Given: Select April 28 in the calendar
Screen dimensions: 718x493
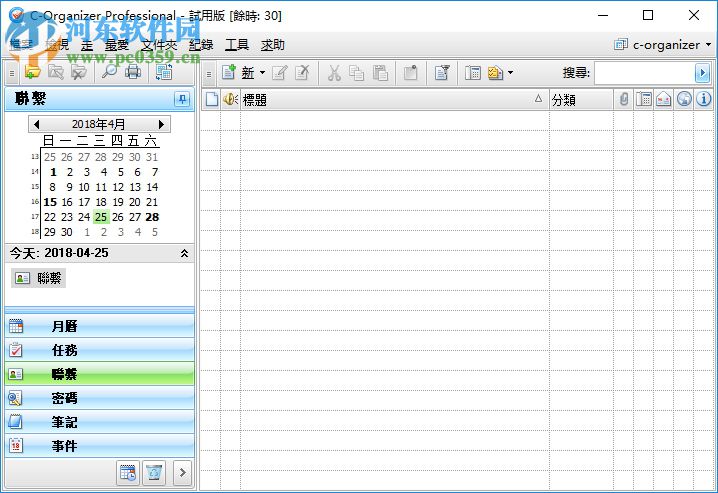Looking at the screenshot, I should pos(152,217).
